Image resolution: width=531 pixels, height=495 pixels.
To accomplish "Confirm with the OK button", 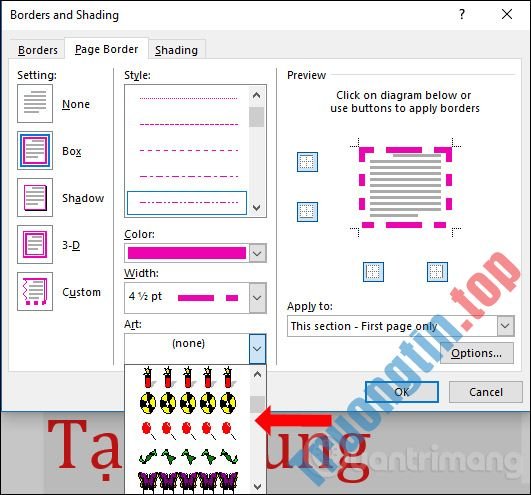I will [x=402, y=392].
